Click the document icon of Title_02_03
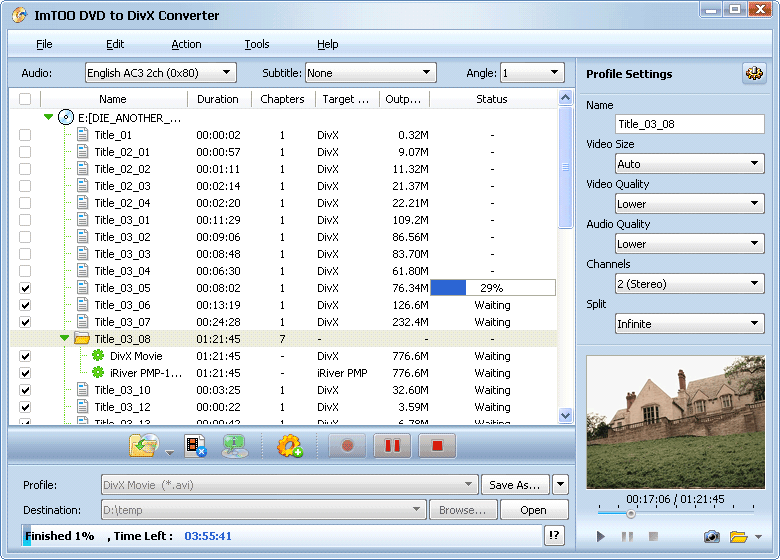This screenshot has height=560, width=780. (83, 186)
